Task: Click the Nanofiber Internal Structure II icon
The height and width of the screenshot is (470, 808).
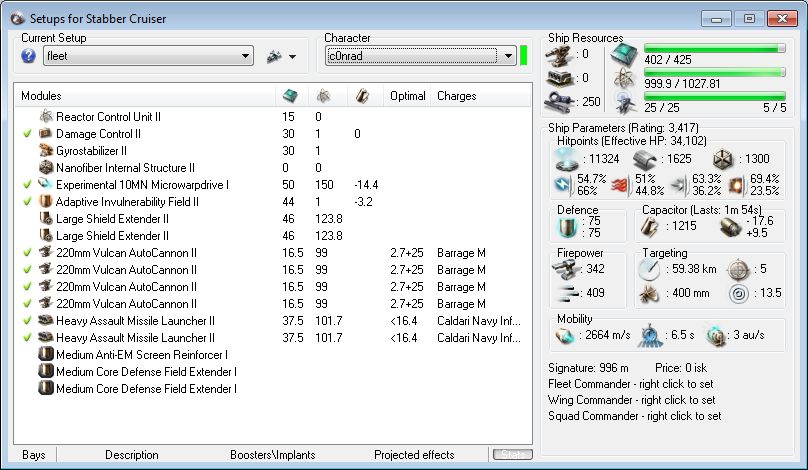Action: [x=46, y=167]
